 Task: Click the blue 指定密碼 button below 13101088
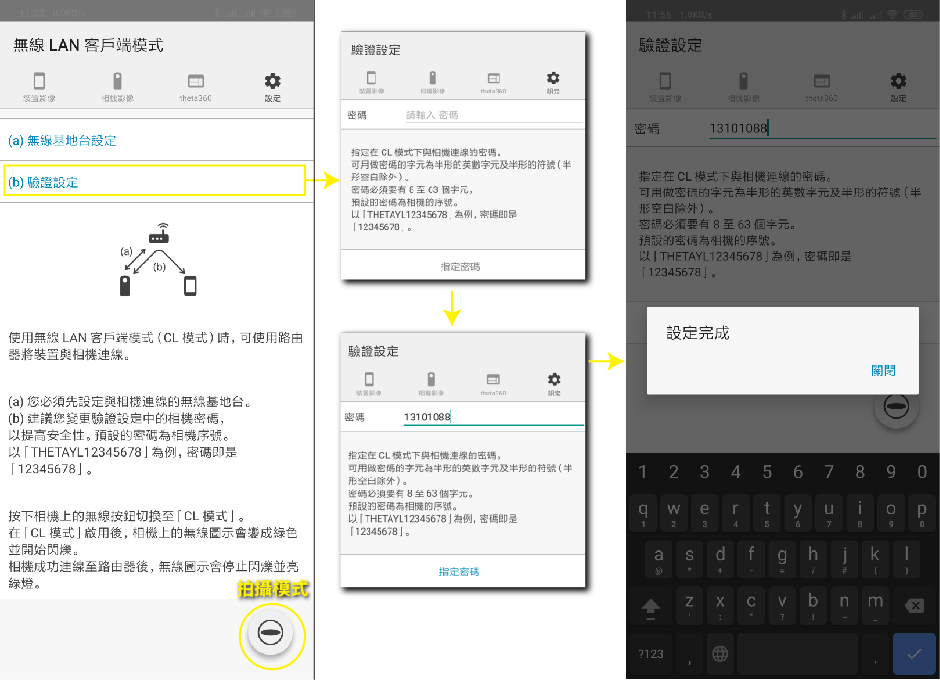[x=460, y=571]
